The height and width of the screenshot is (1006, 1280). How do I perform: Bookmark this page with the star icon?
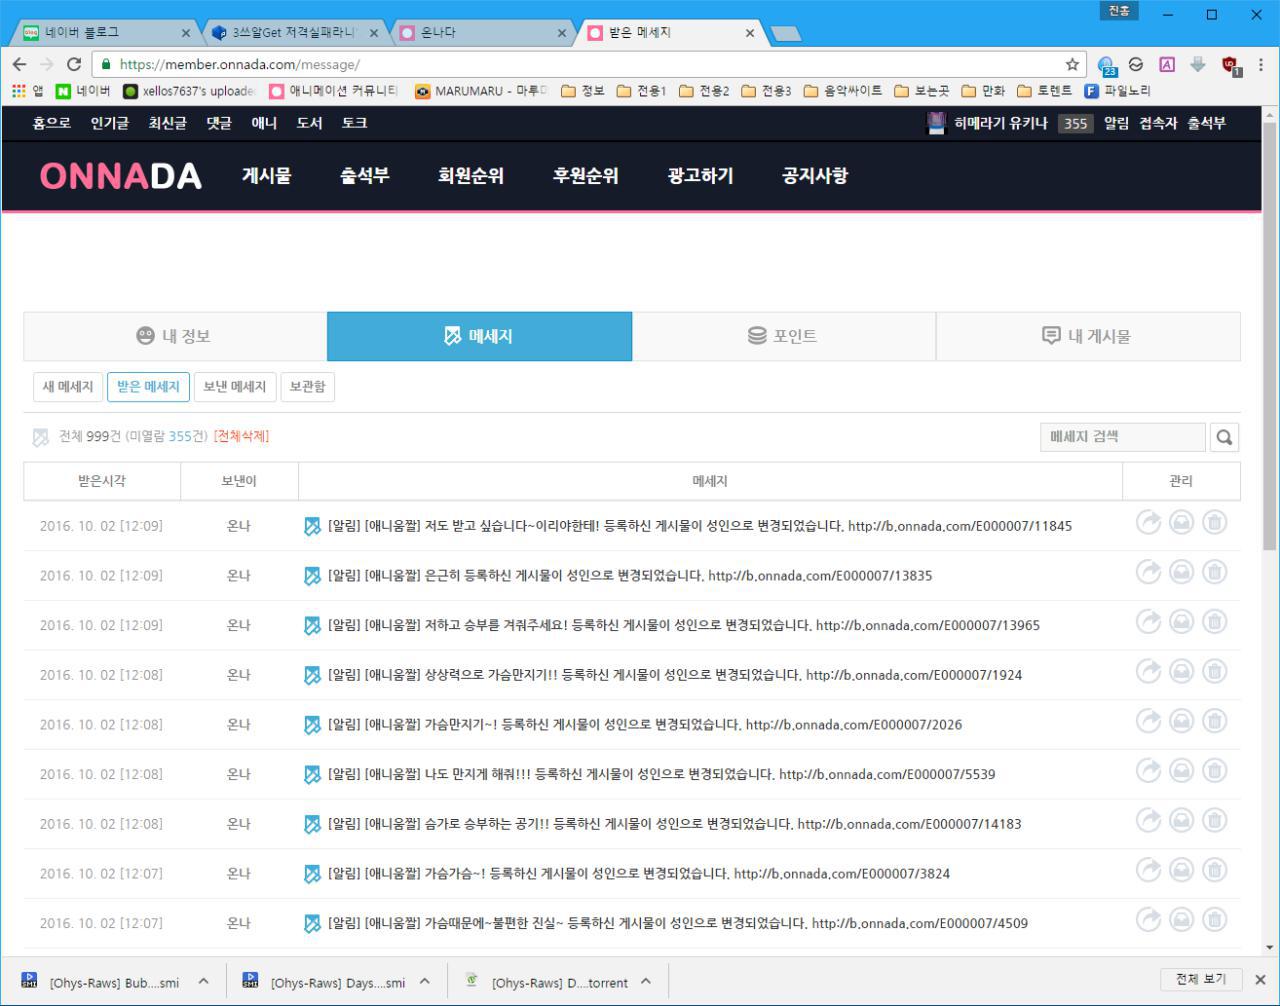1072,64
